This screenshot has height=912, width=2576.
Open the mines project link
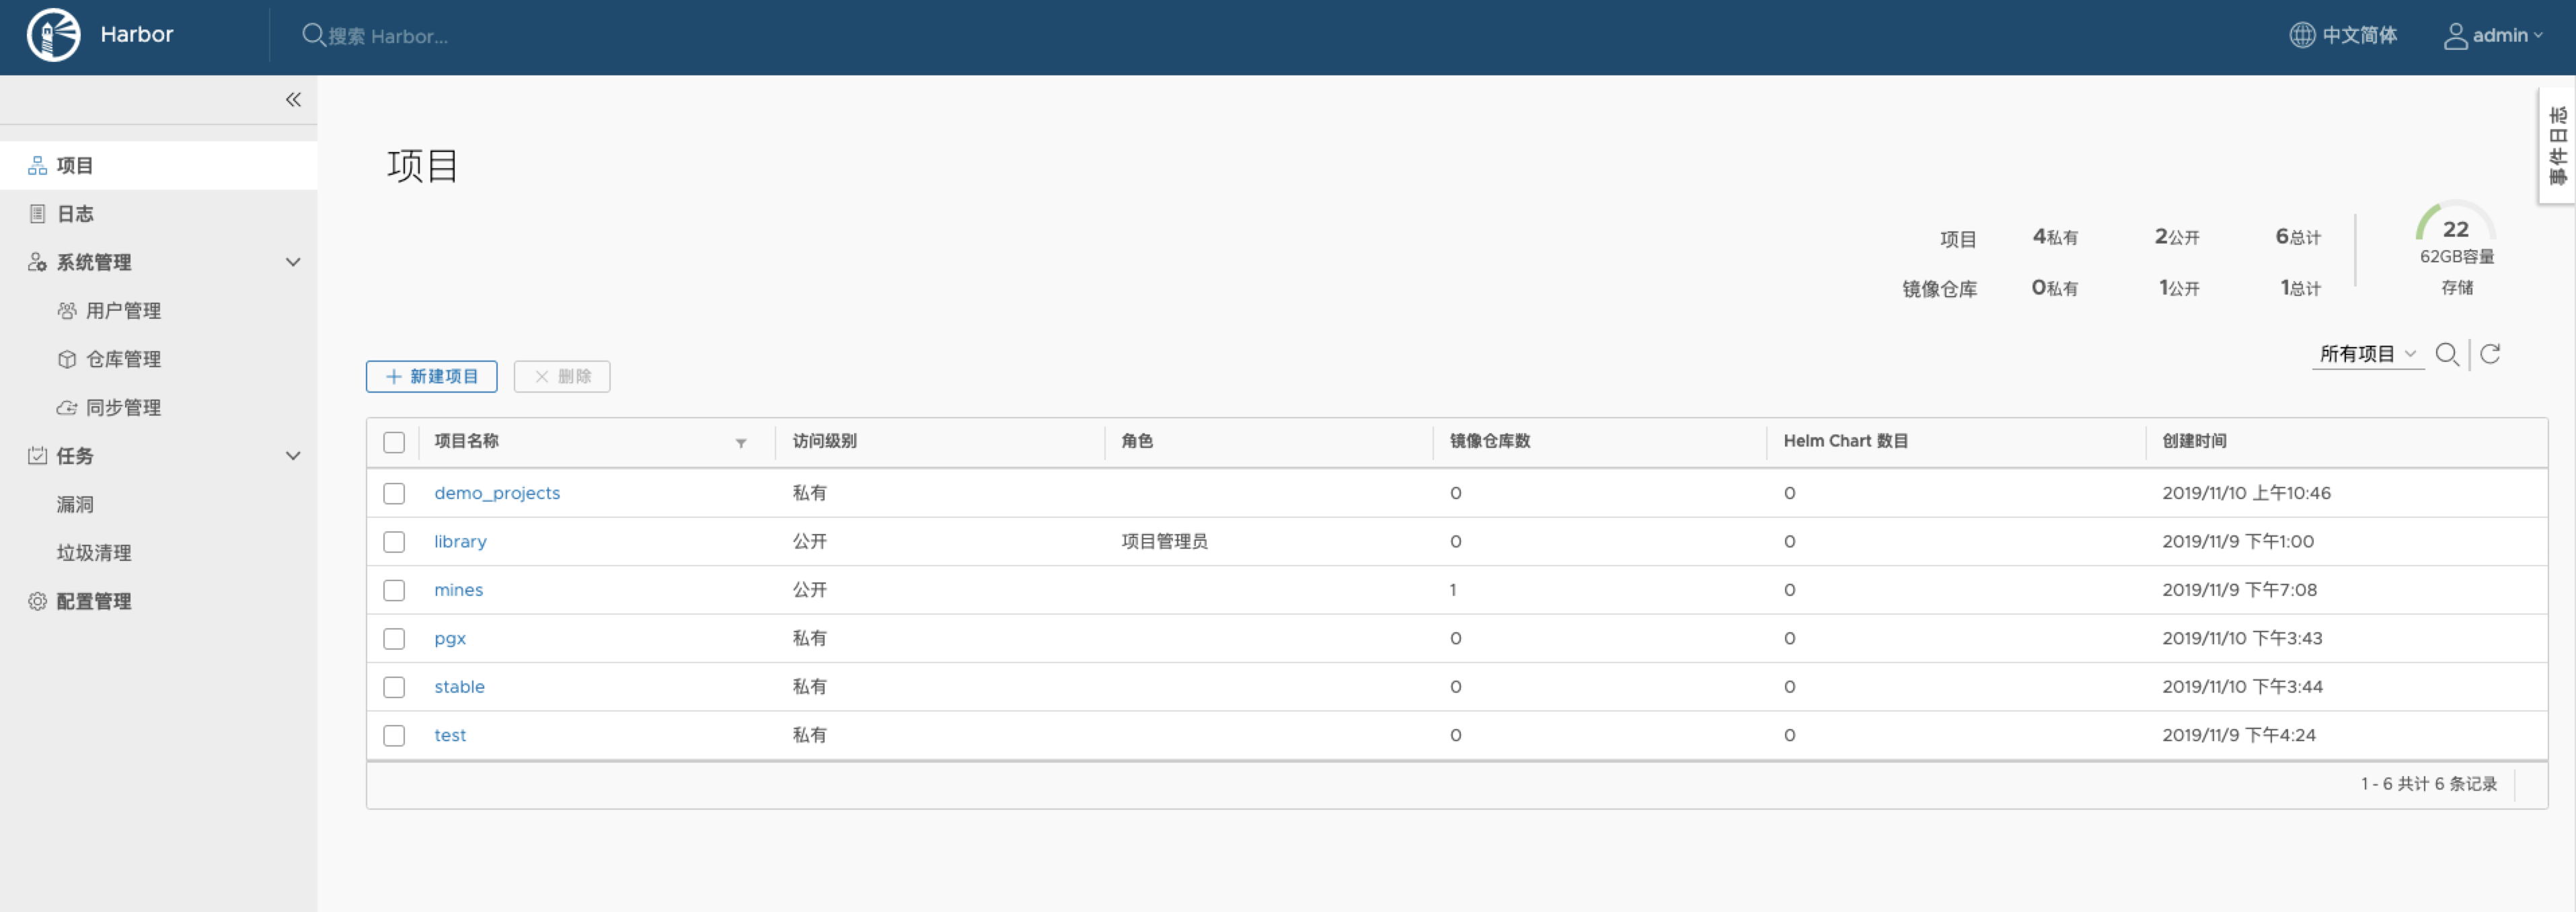point(458,590)
